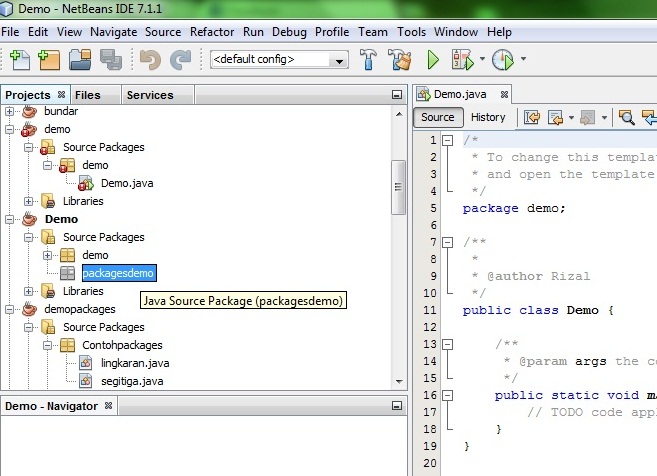
Task: Click the green Run Project arrow
Action: pos(433,60)
